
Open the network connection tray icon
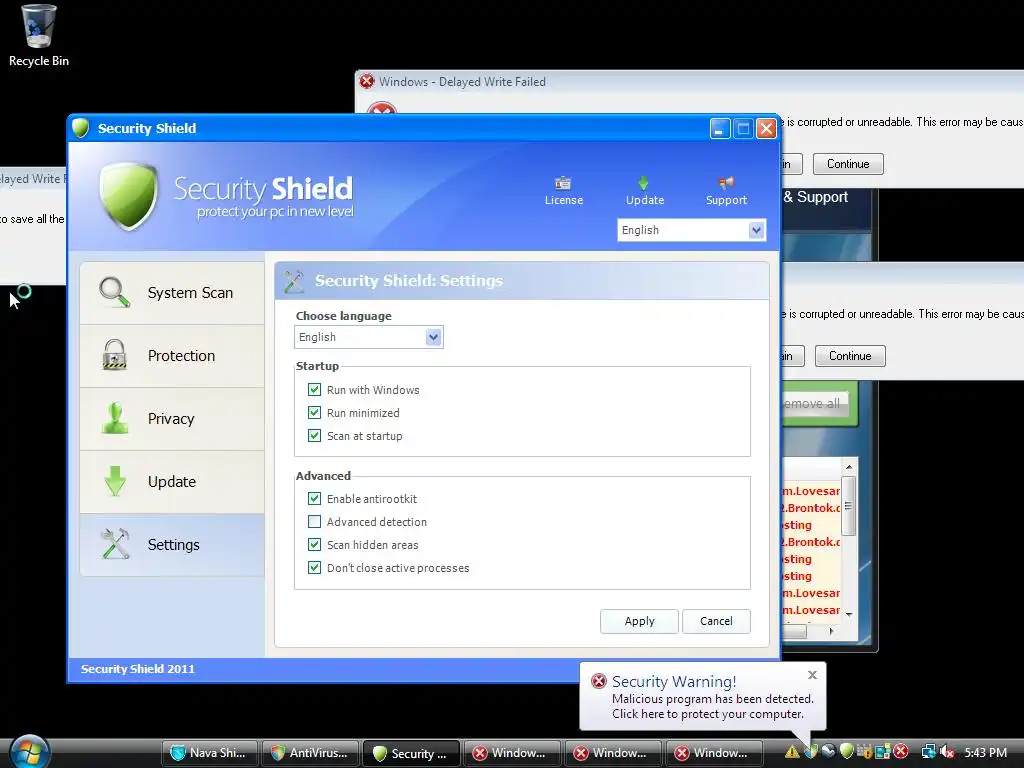929,752
